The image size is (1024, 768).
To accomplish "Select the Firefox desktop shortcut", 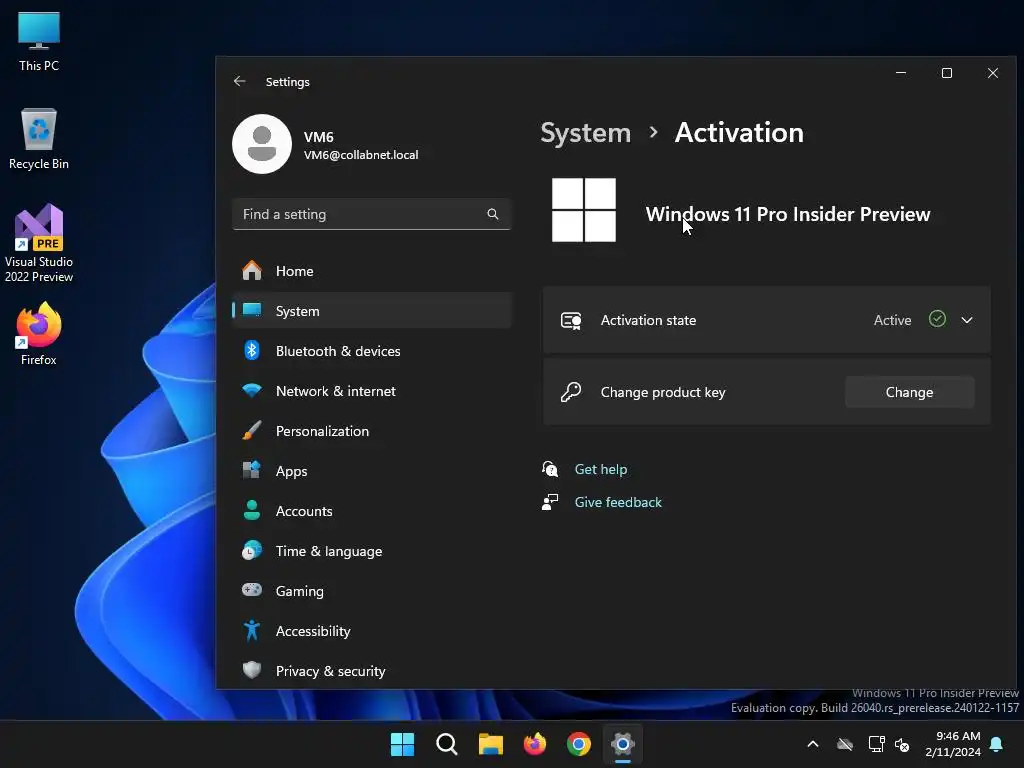I will click(x=39, y=334).
